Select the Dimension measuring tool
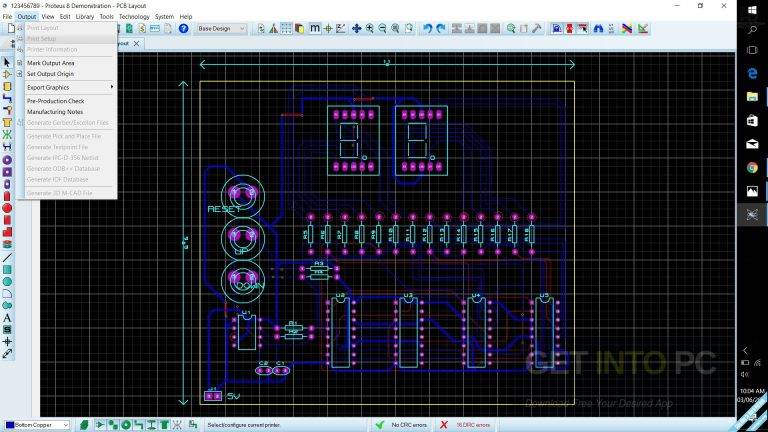768x432 pixels. point(6,354)
